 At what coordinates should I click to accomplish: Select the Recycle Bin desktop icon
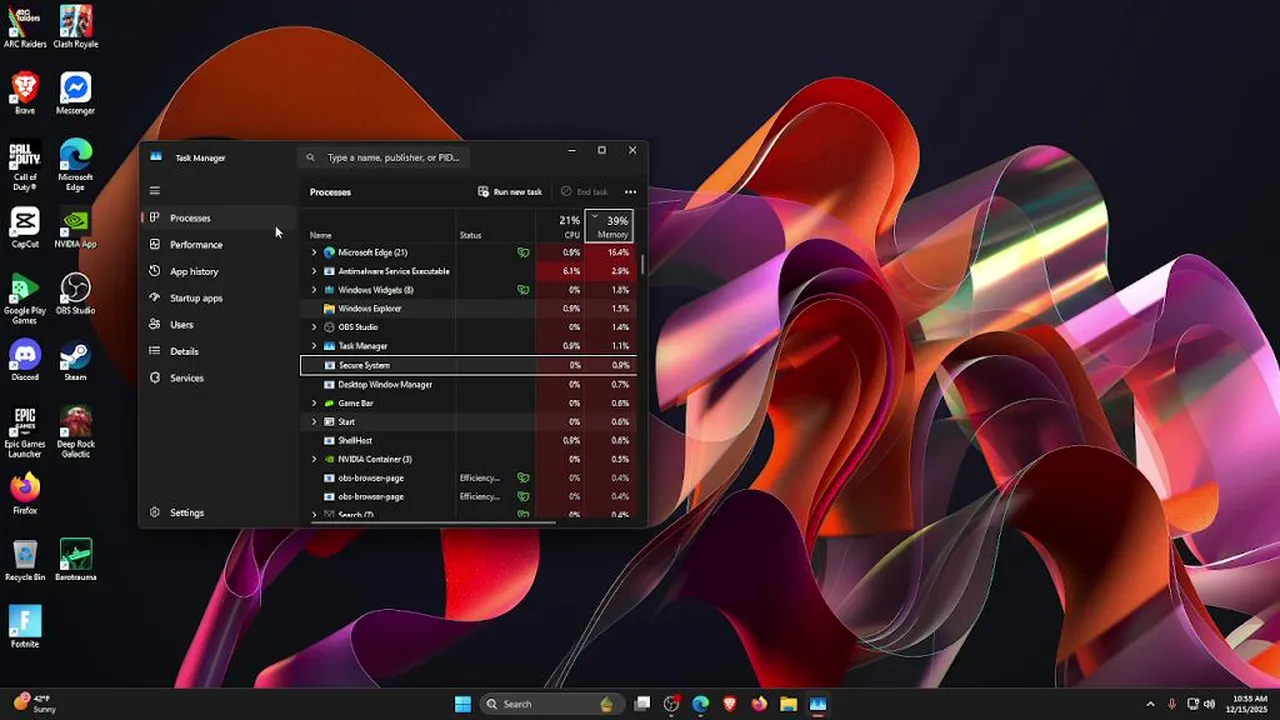[25, 560]
